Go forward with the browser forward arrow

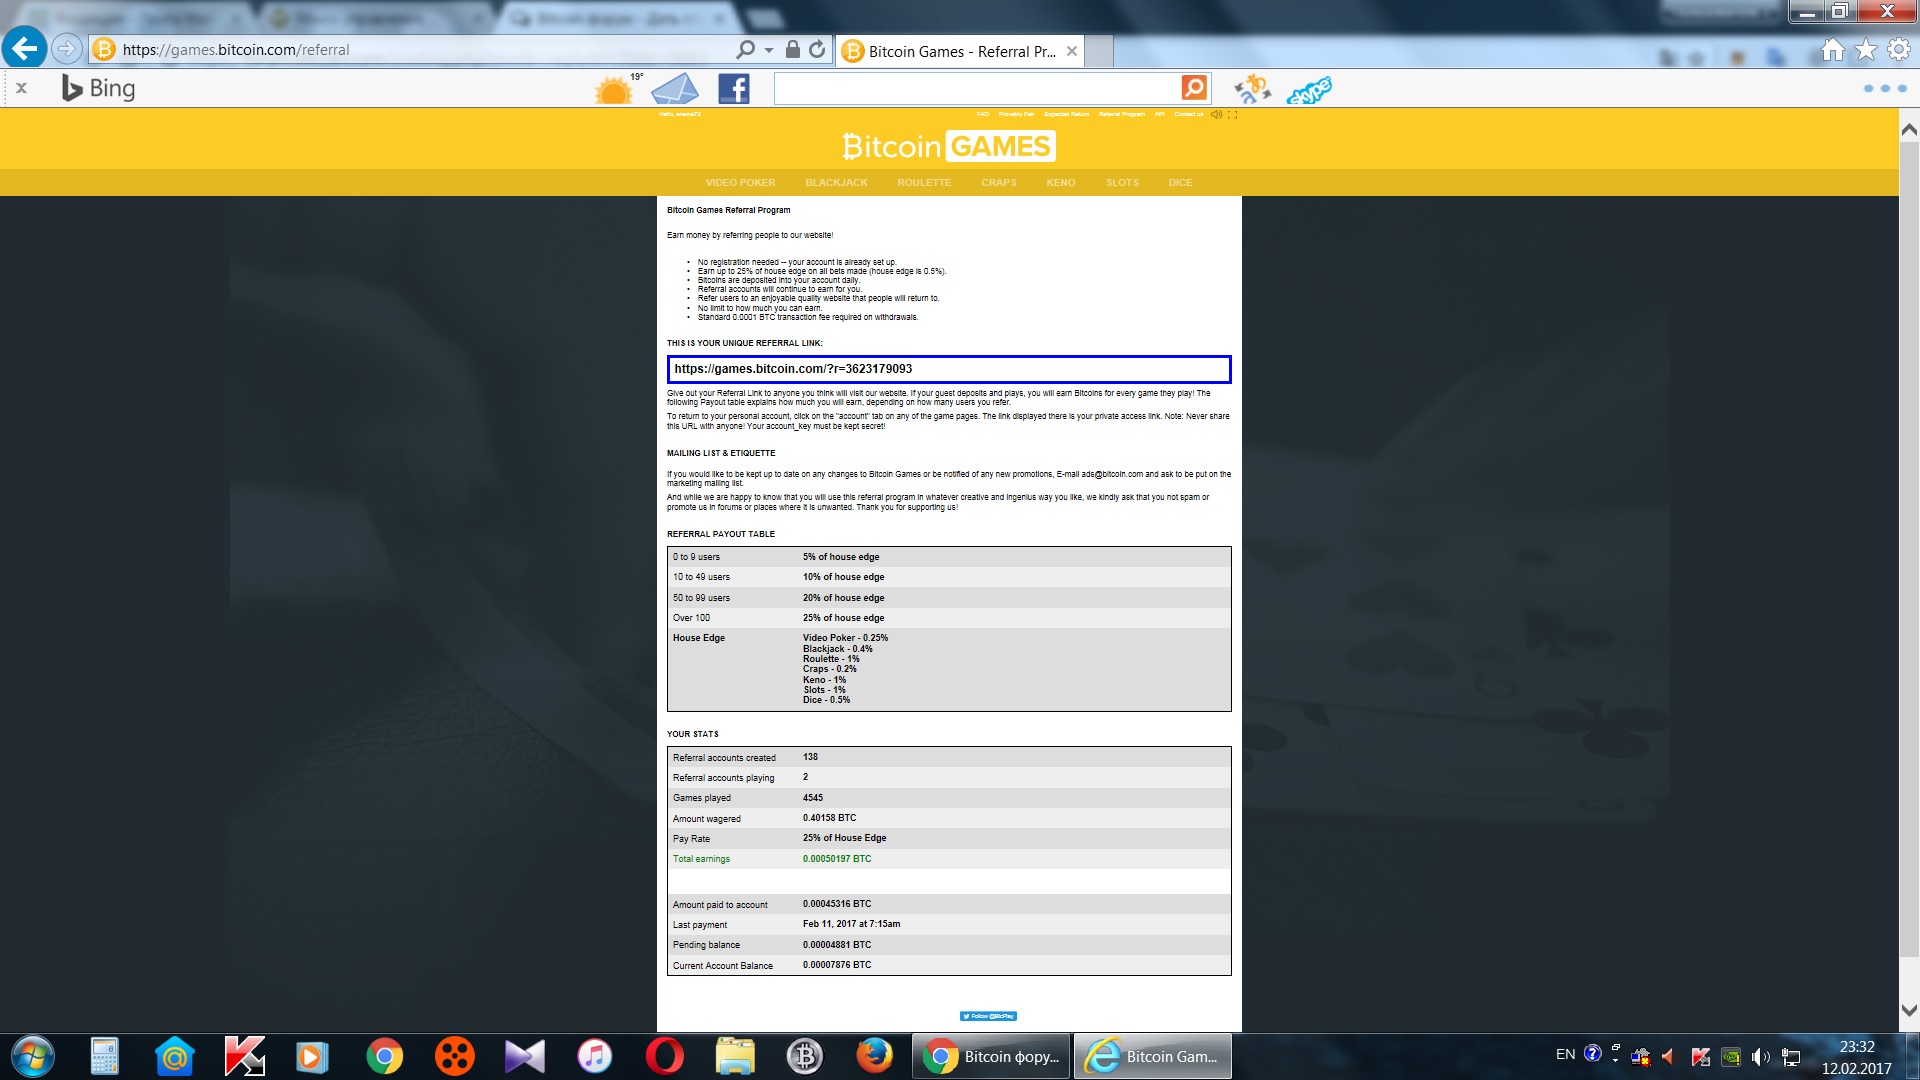[66, 48]
